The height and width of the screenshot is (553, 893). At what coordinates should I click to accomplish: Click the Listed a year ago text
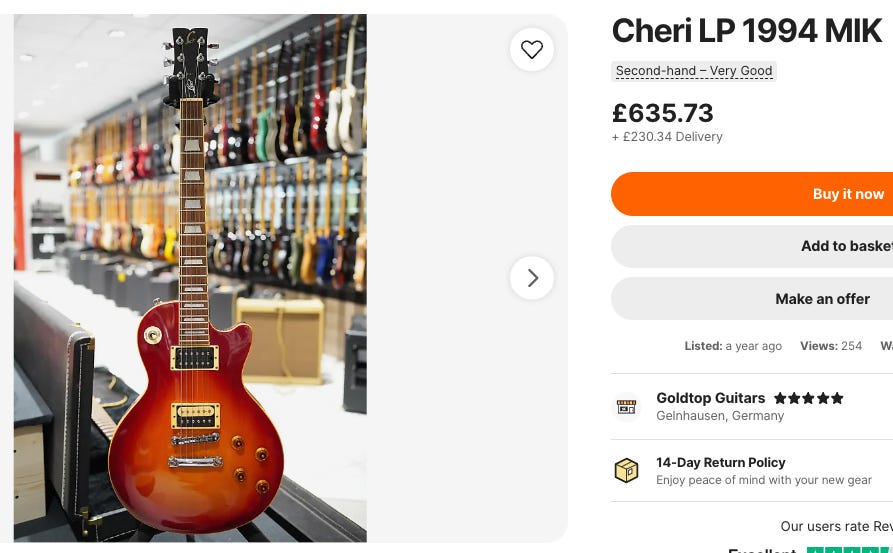click(732, 346)
